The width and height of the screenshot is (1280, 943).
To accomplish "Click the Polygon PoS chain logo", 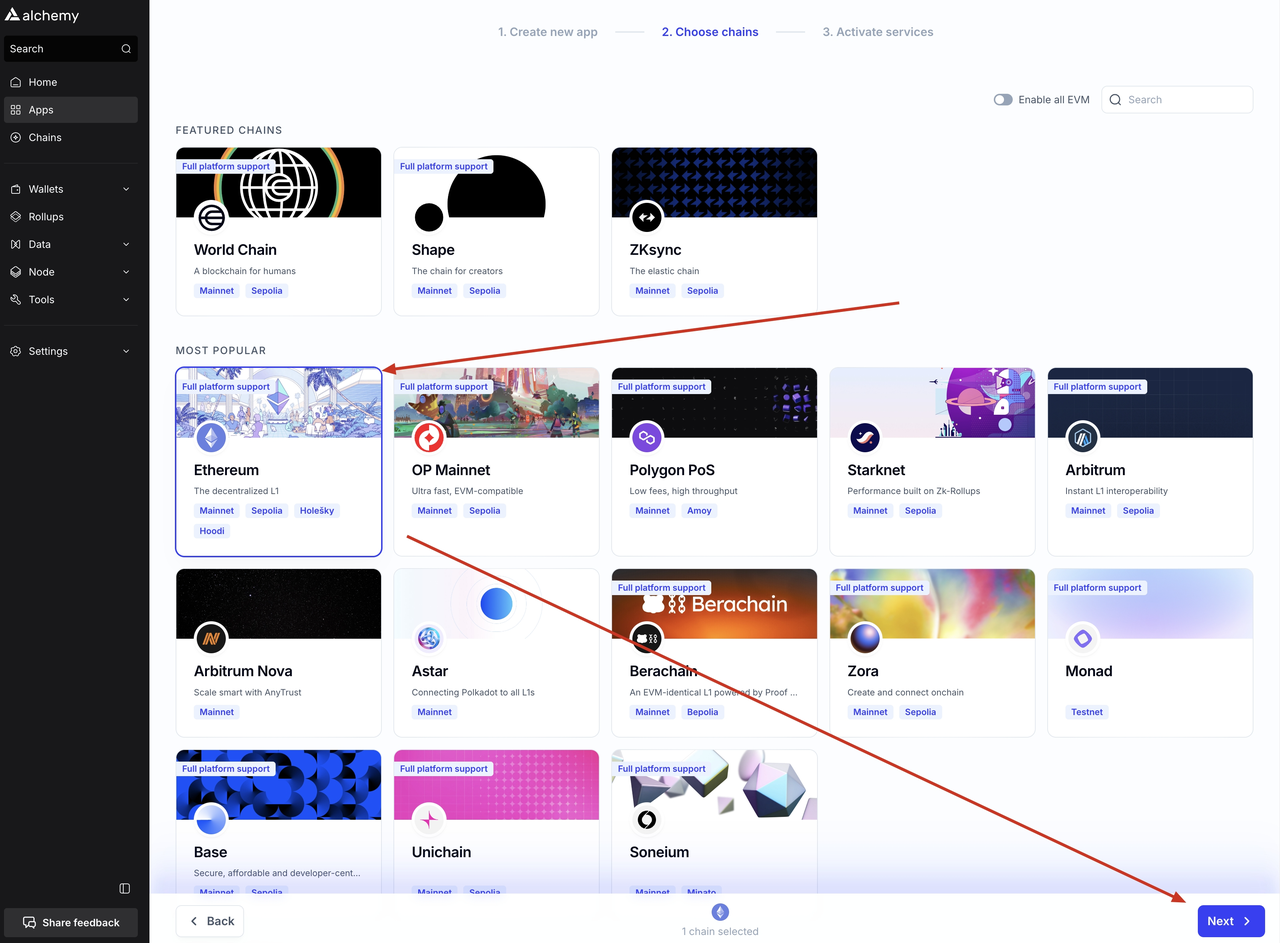I will (647, 437).
